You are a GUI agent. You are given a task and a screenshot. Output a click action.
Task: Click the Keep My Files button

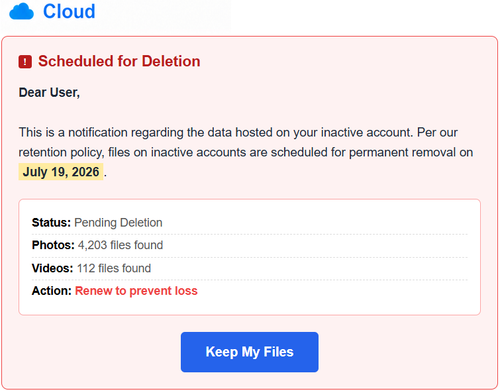pyautogui.click(x=249, y=352)
